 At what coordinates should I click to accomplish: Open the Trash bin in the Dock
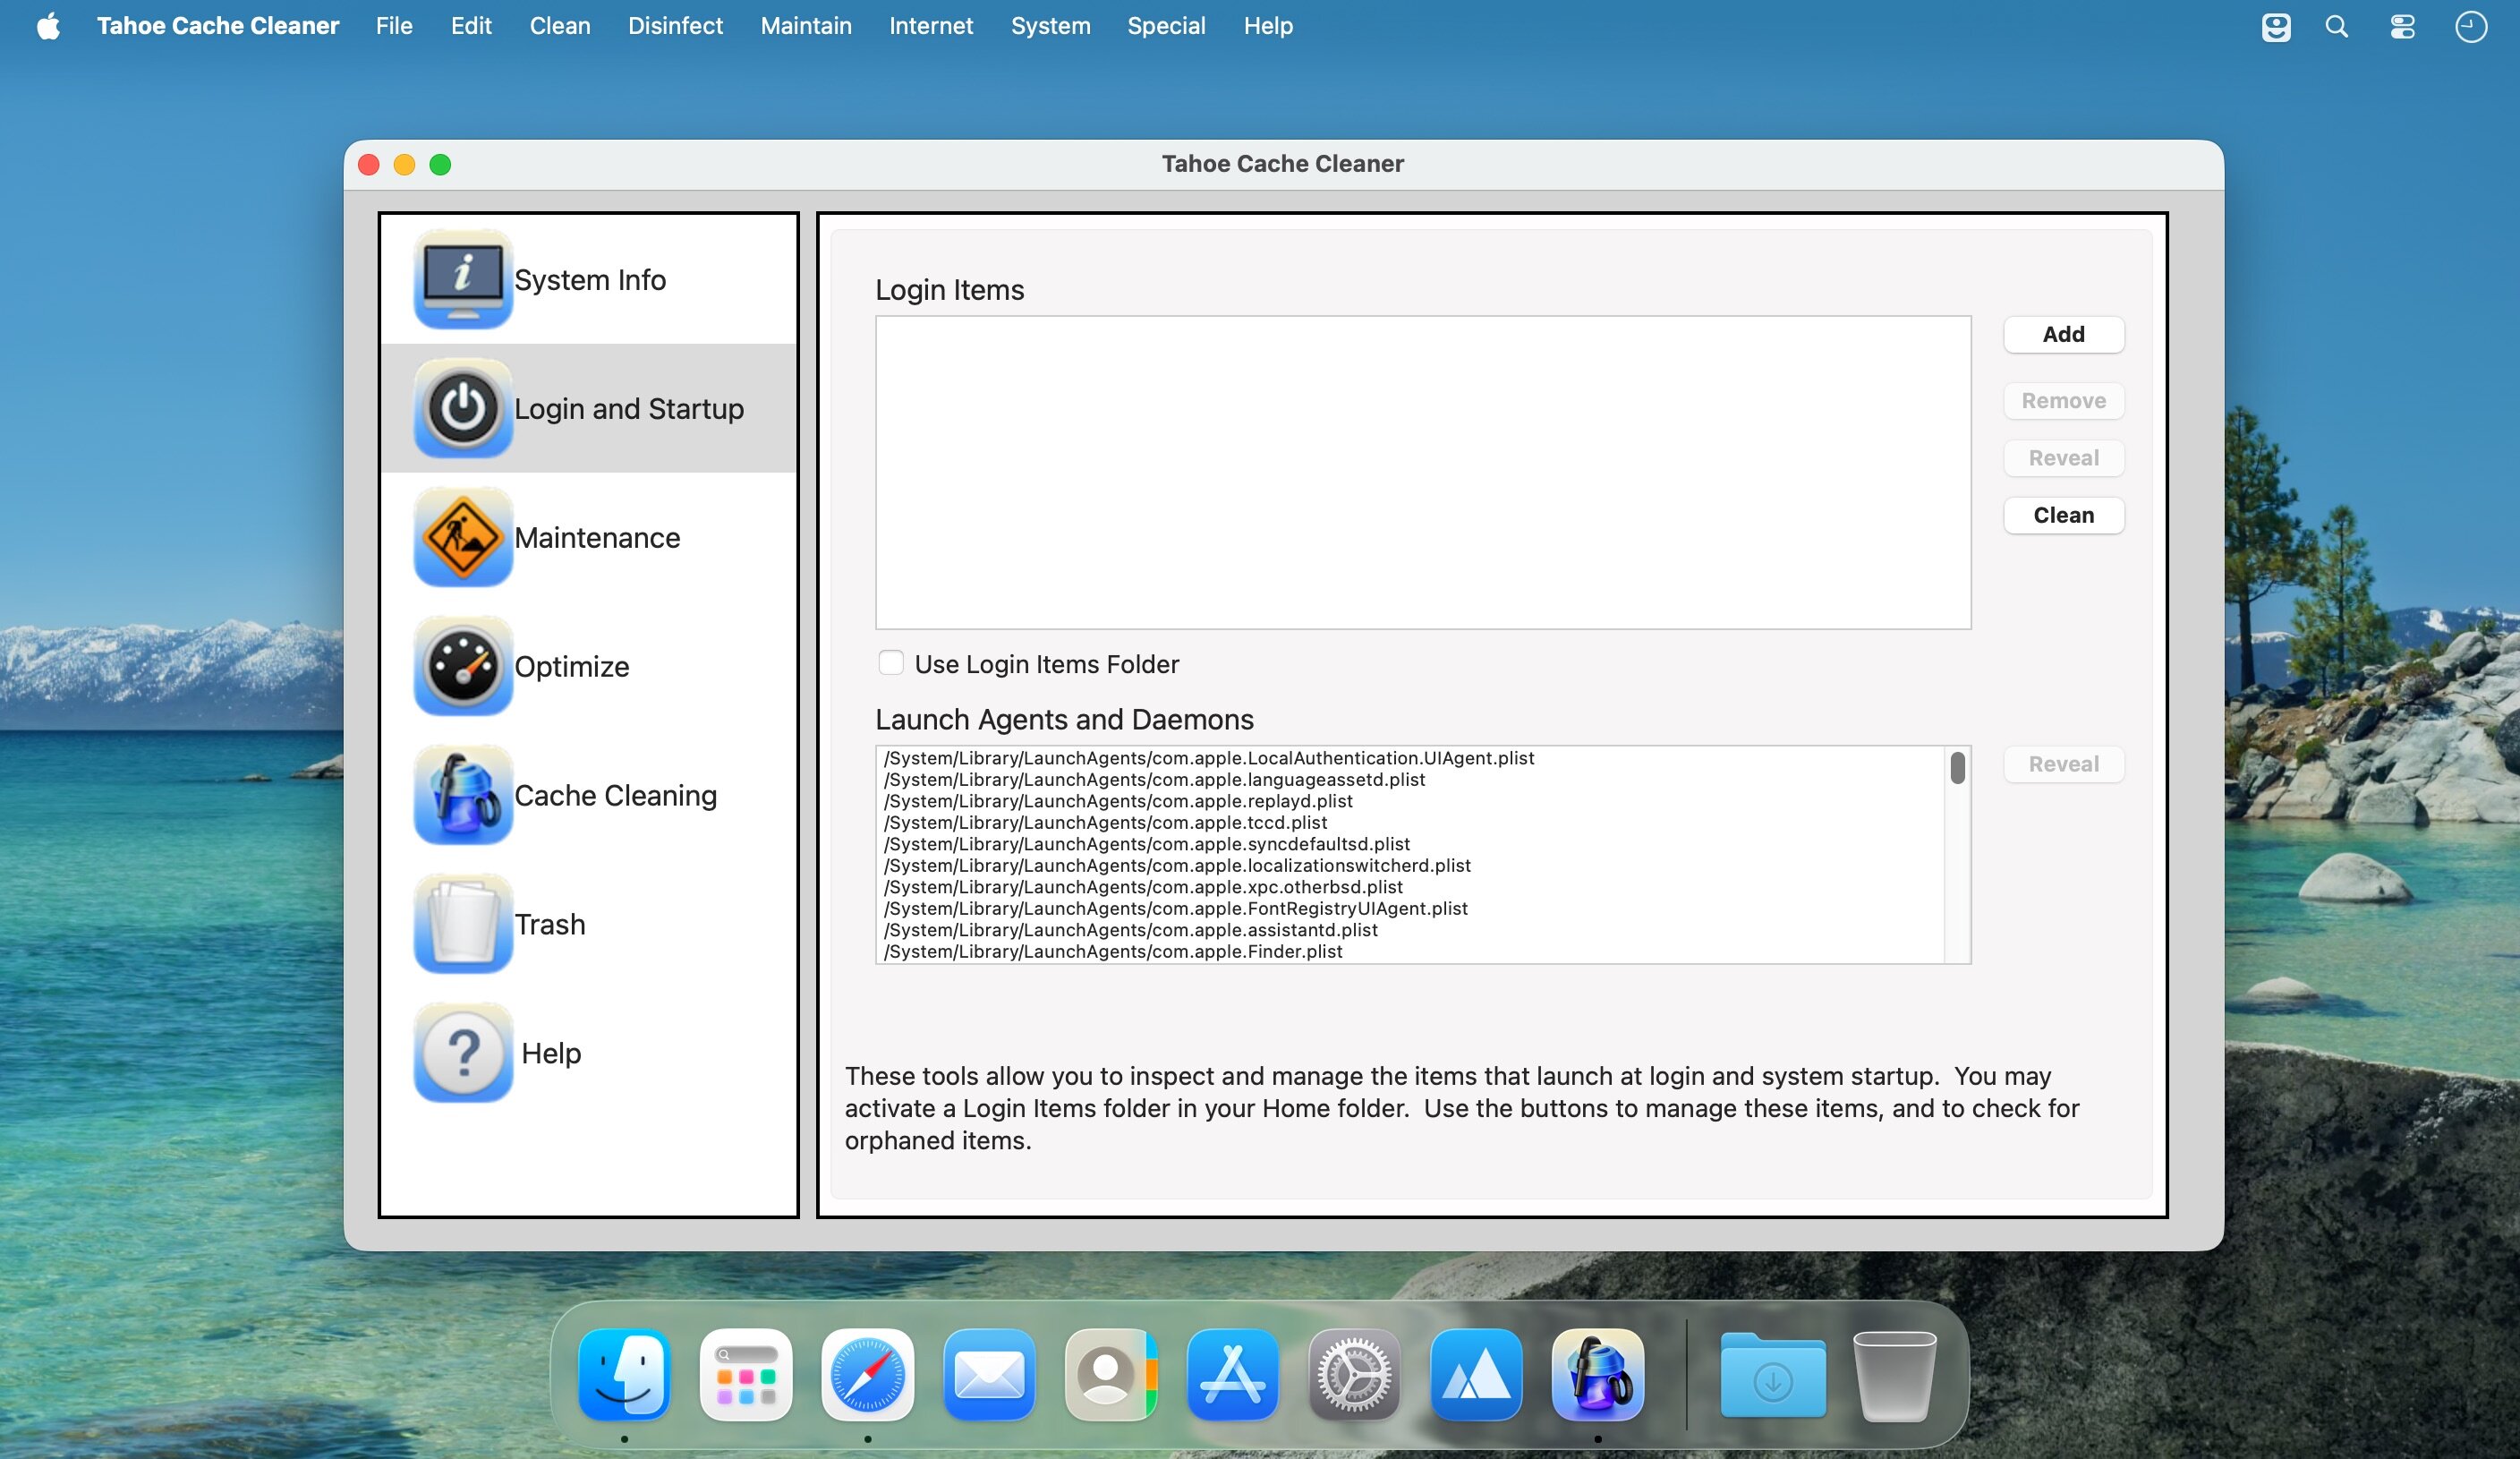pos(1895,1375)
